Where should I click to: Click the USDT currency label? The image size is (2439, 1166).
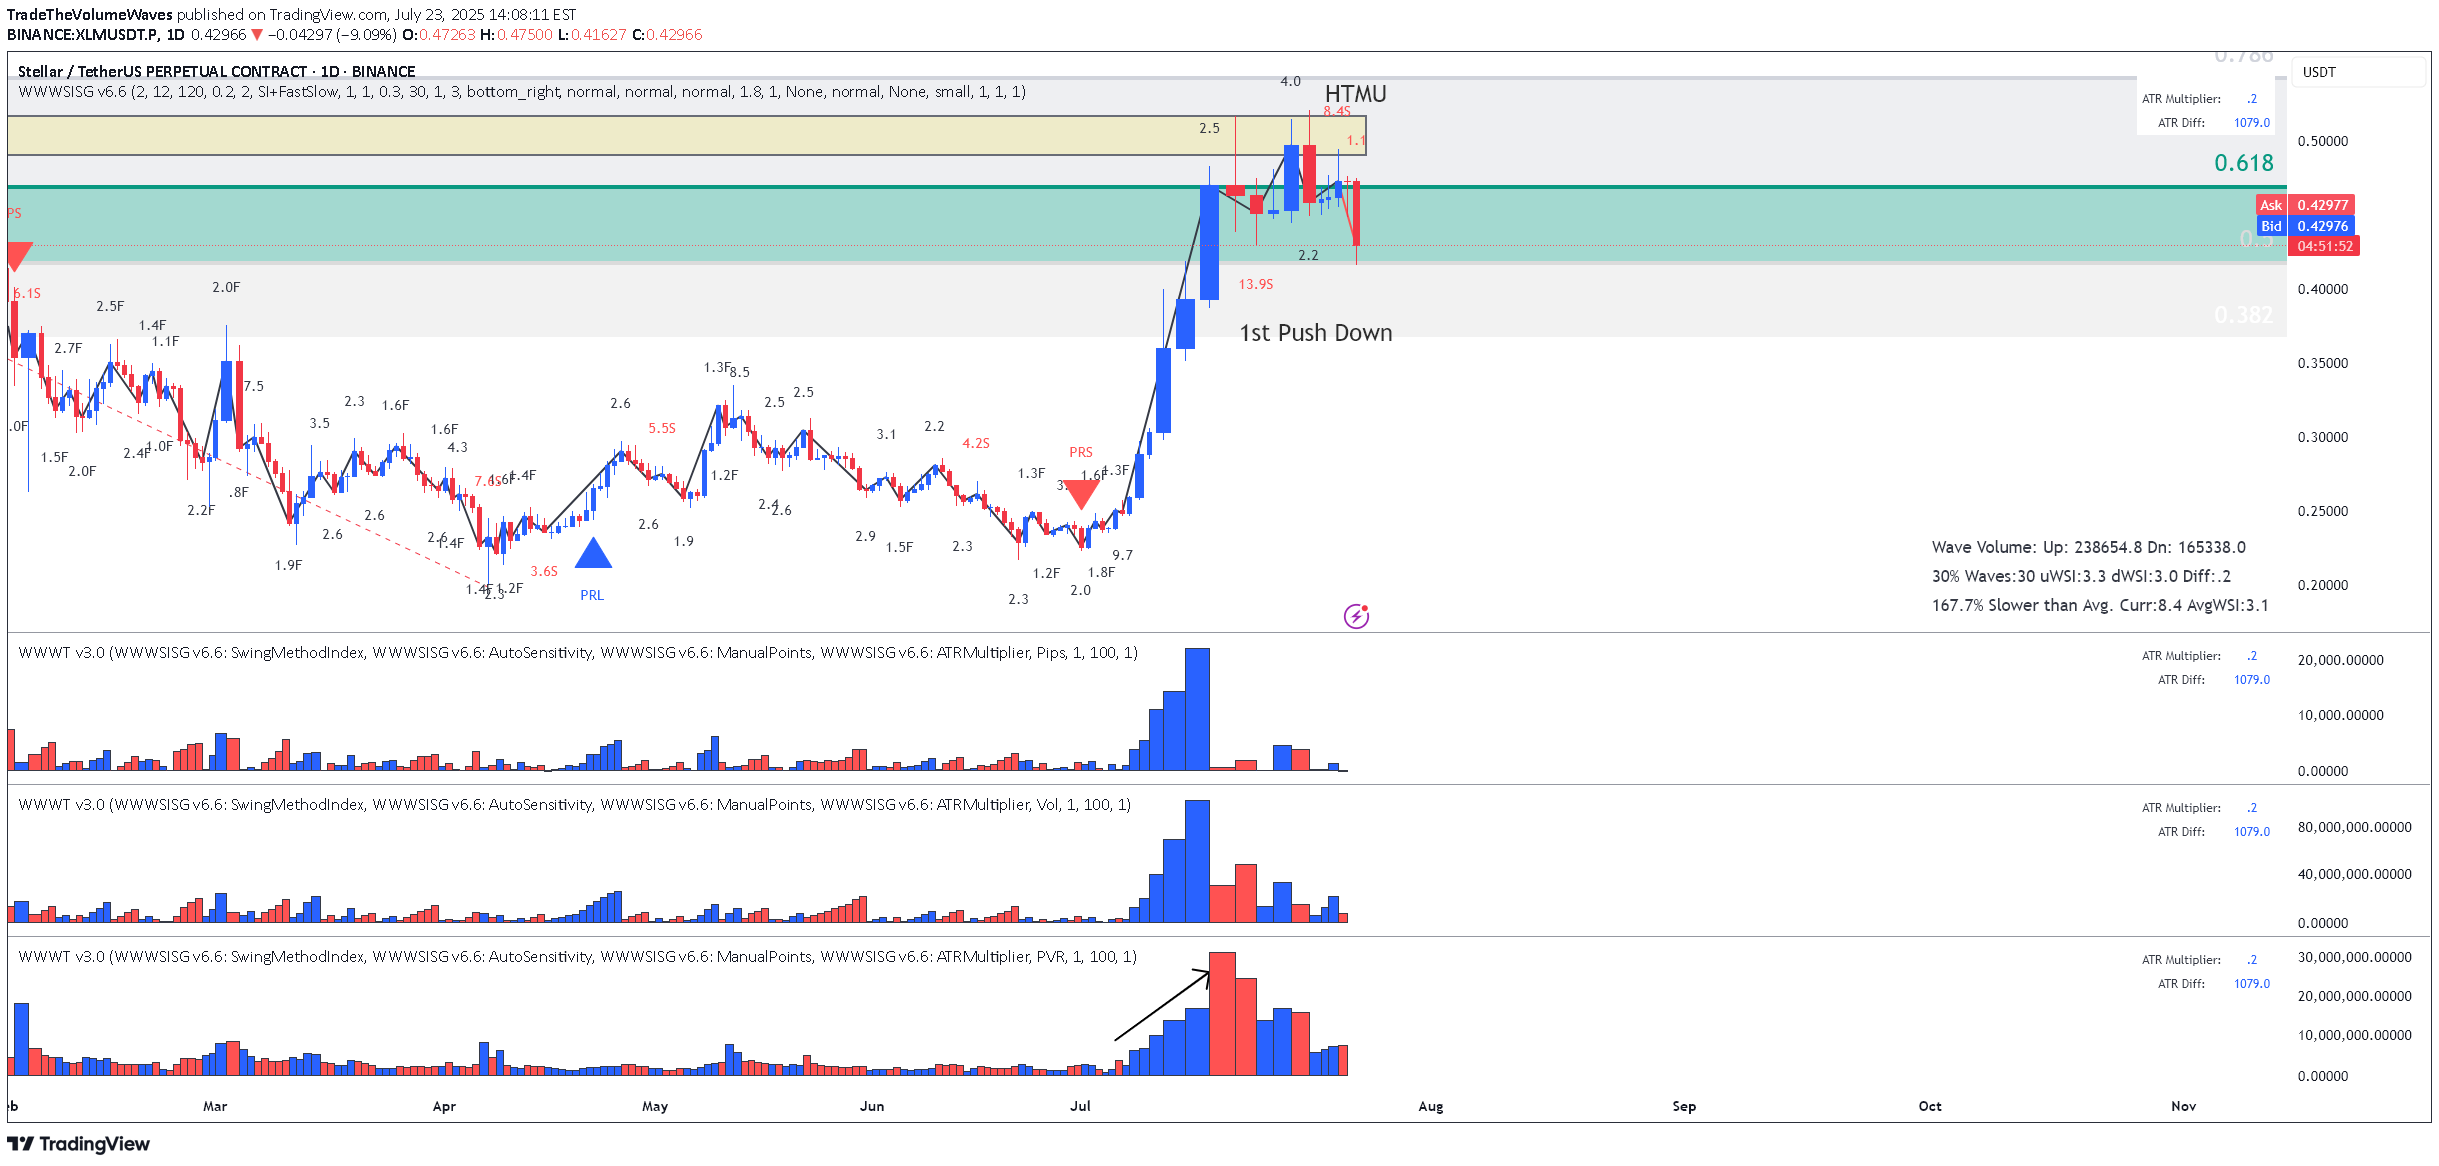2319,72
